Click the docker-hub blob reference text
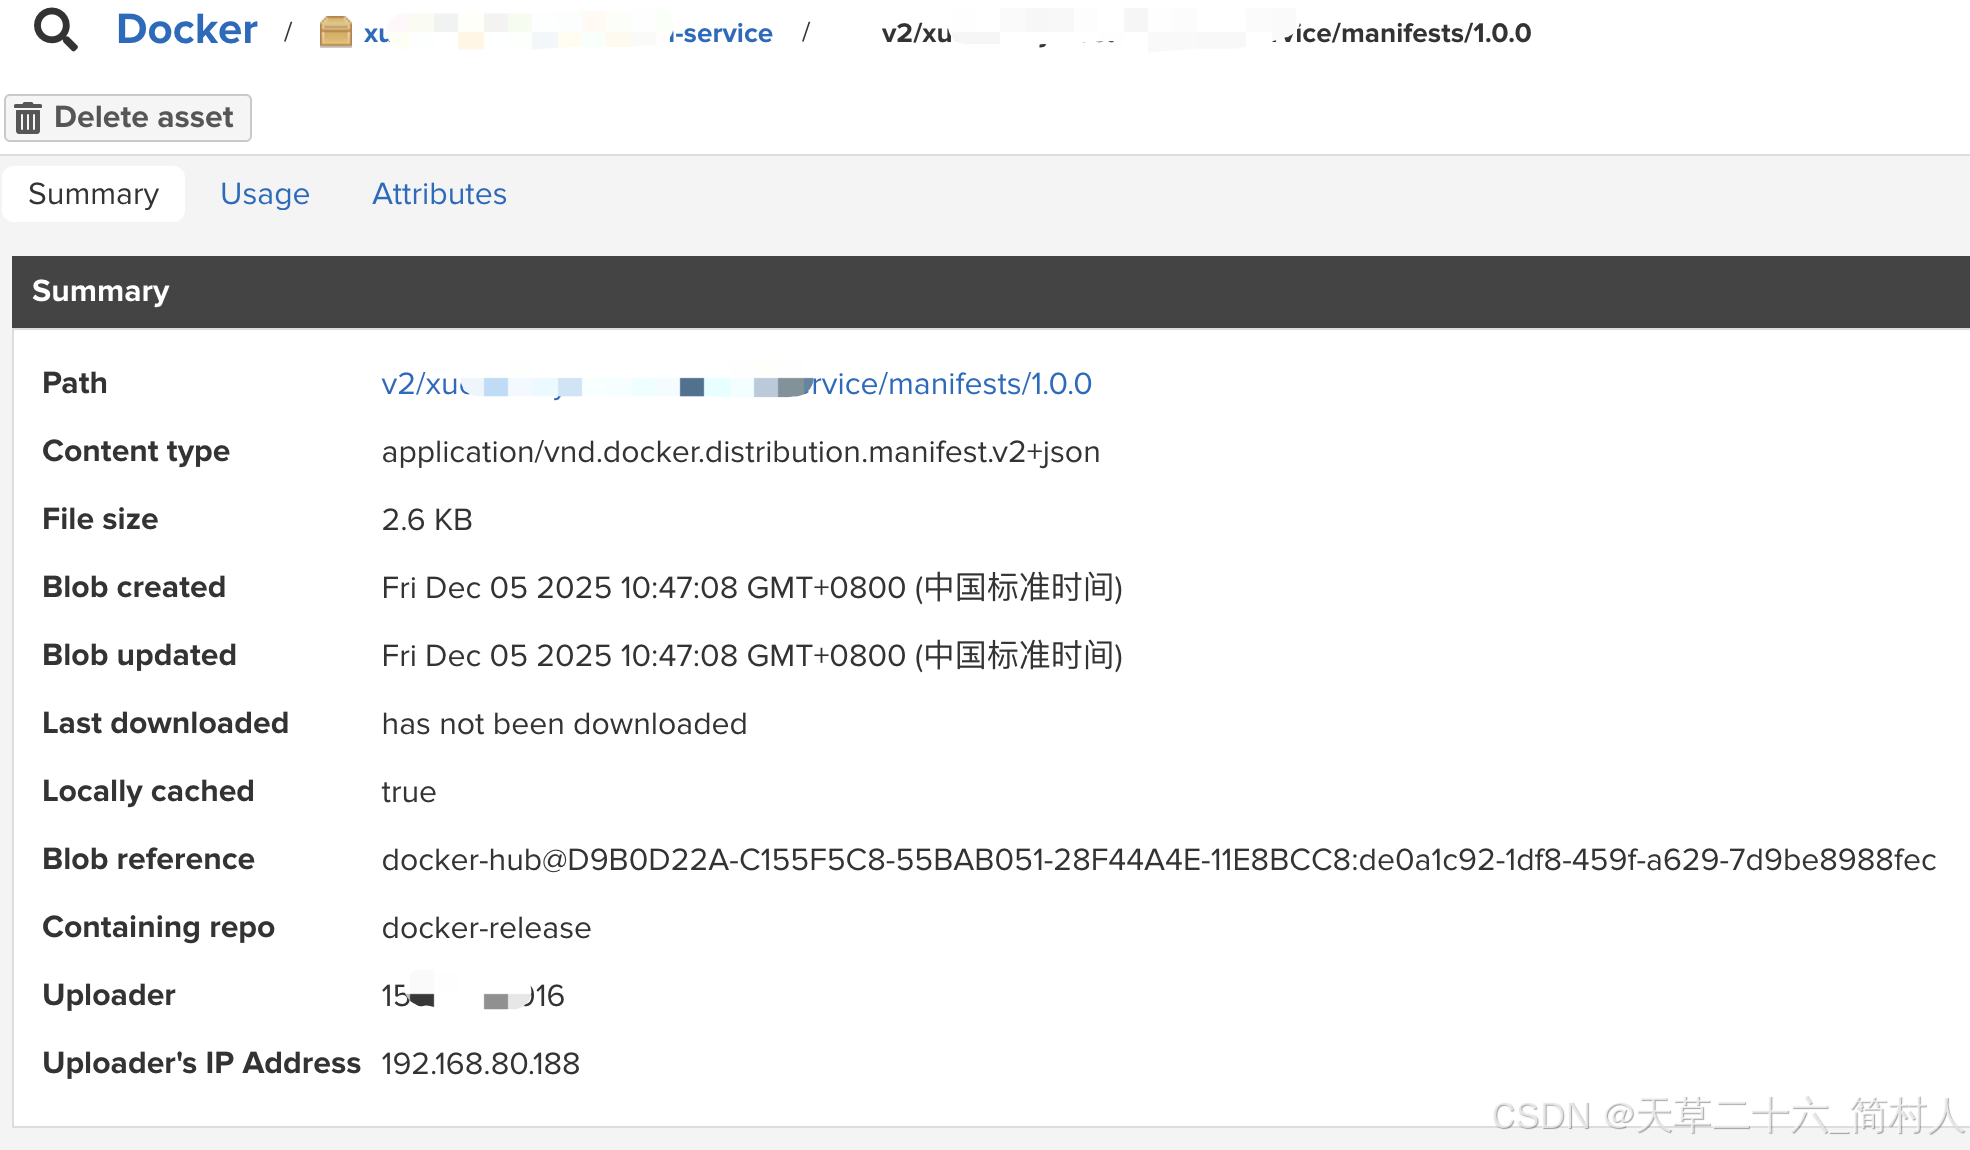This screenshot has height=1150, width=1970. coord(1158,860)
